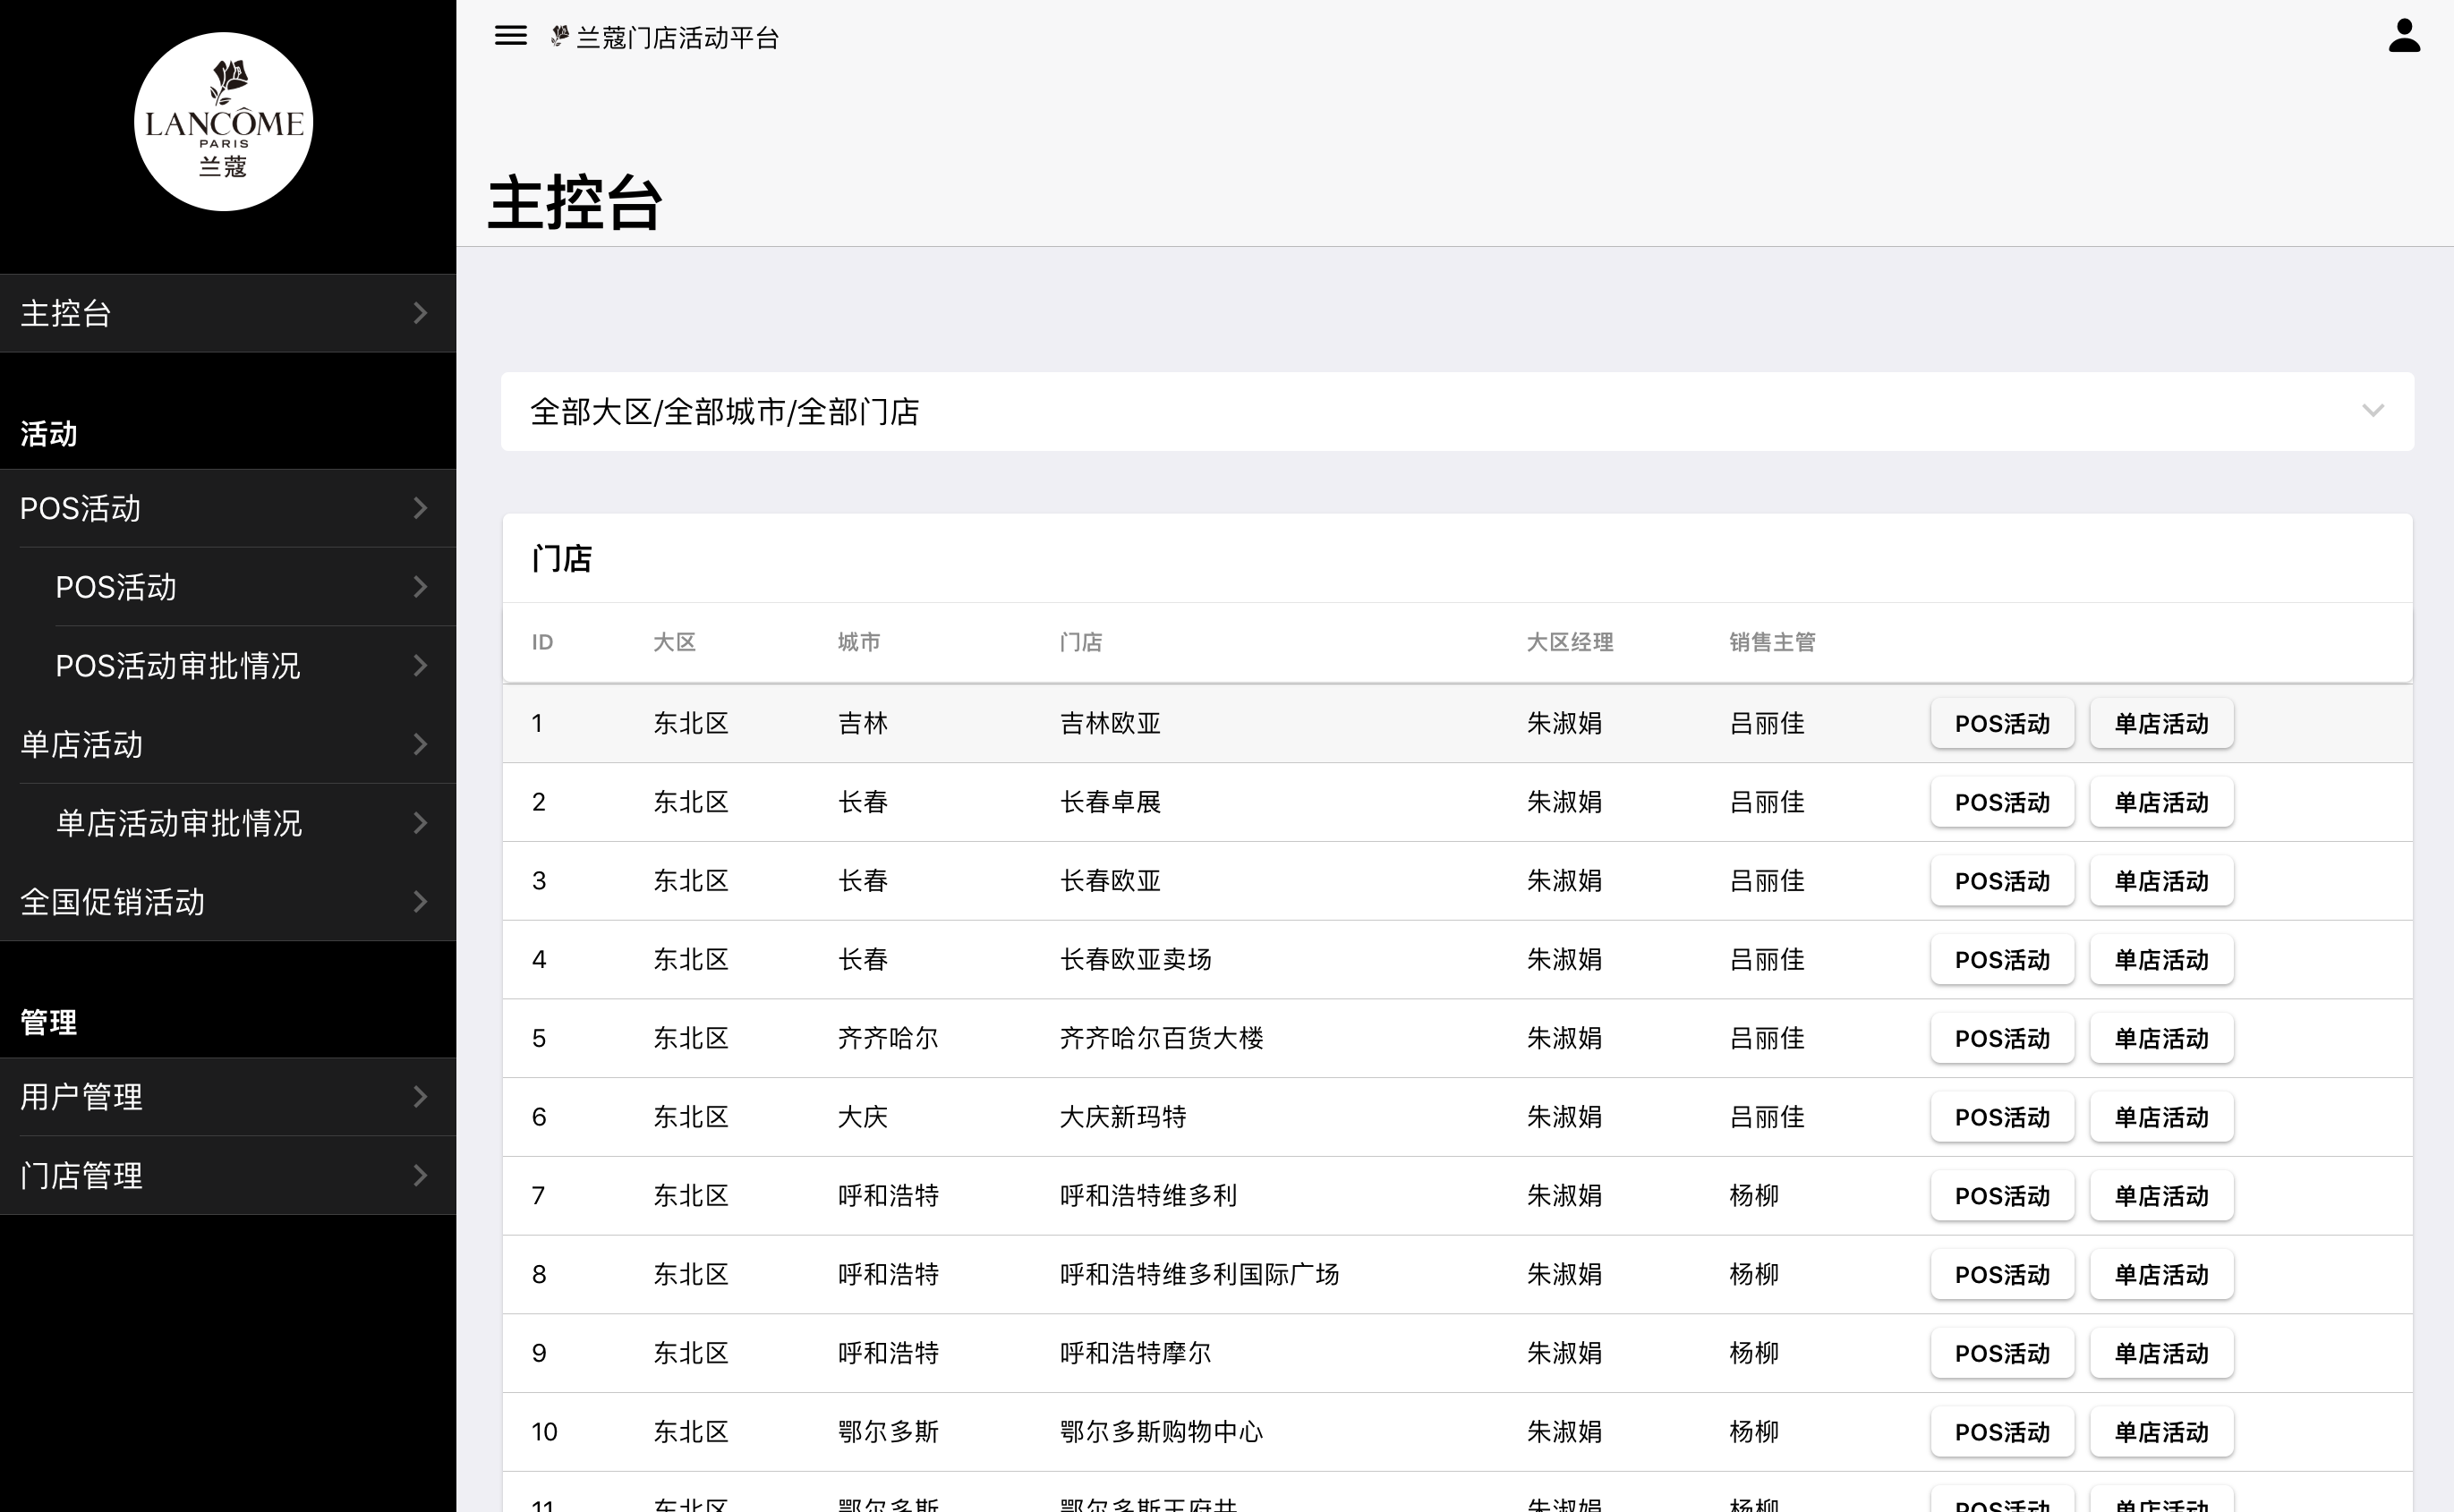The width and height of the screenshot is (2454, 1512).
Task: Sort by the 大区经理 column header
Action: (1569, 642)
